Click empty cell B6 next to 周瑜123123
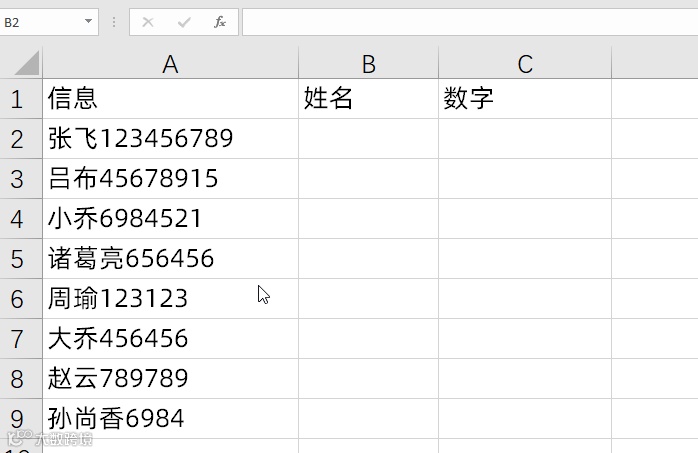698x453 pixels. point(369,299)
